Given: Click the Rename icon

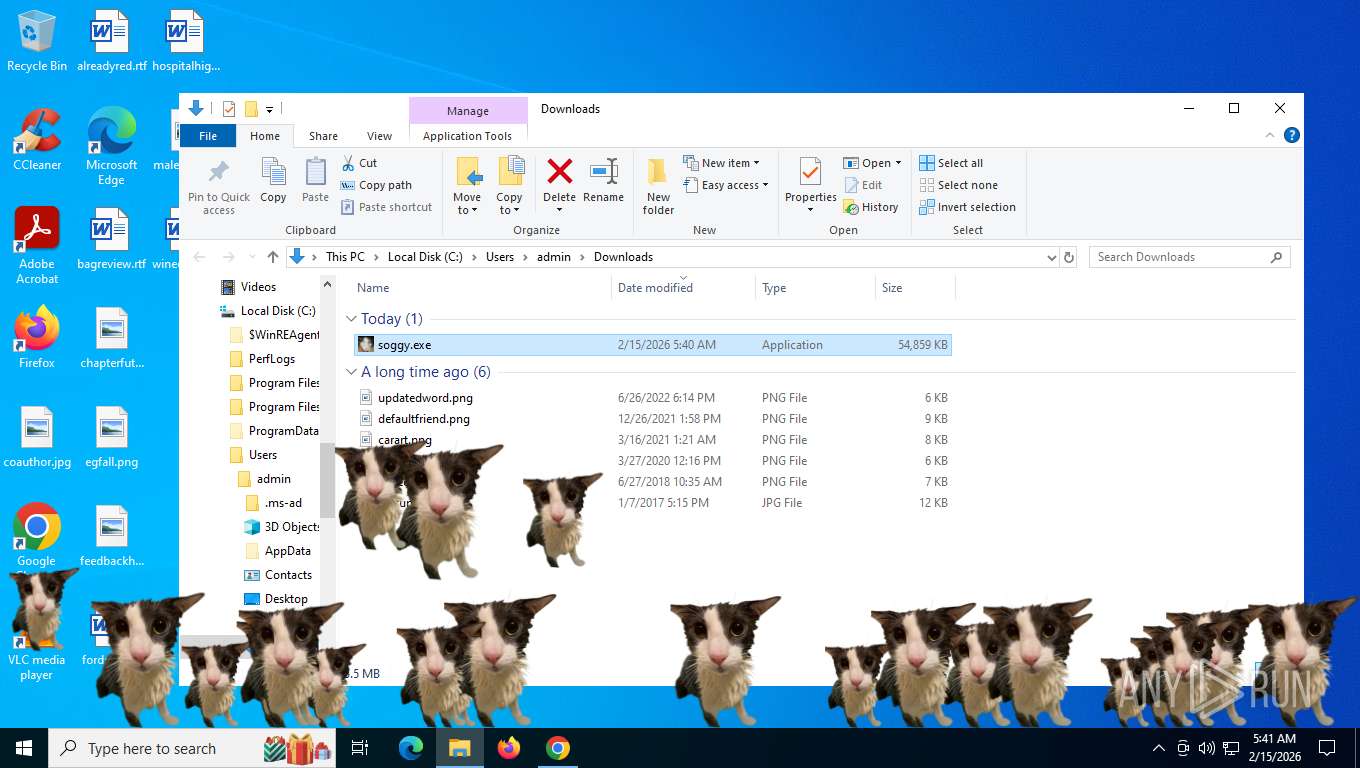Looking at the screenshot, I should (603, 172).
